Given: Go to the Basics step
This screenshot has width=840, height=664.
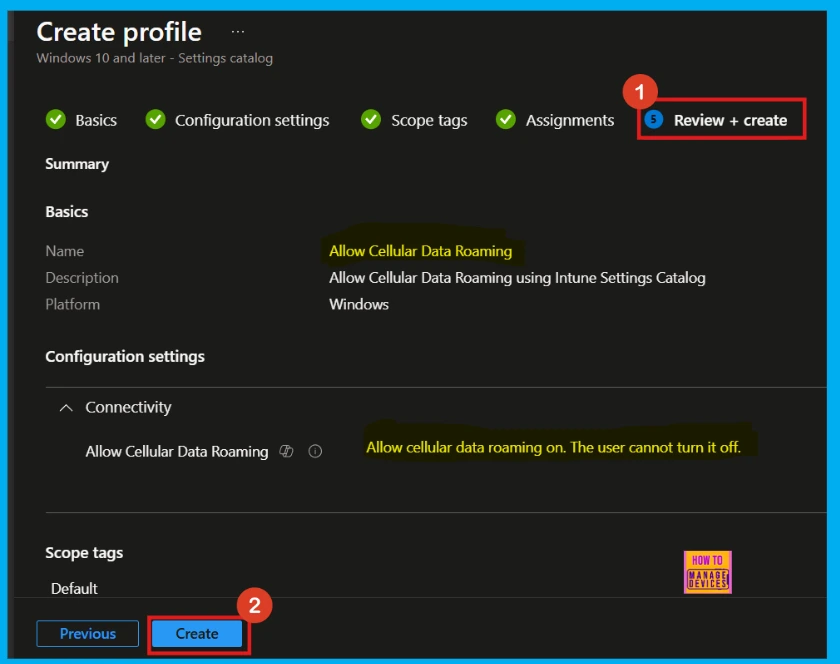Looking at the screenshot, I should [x=96, y=120].
